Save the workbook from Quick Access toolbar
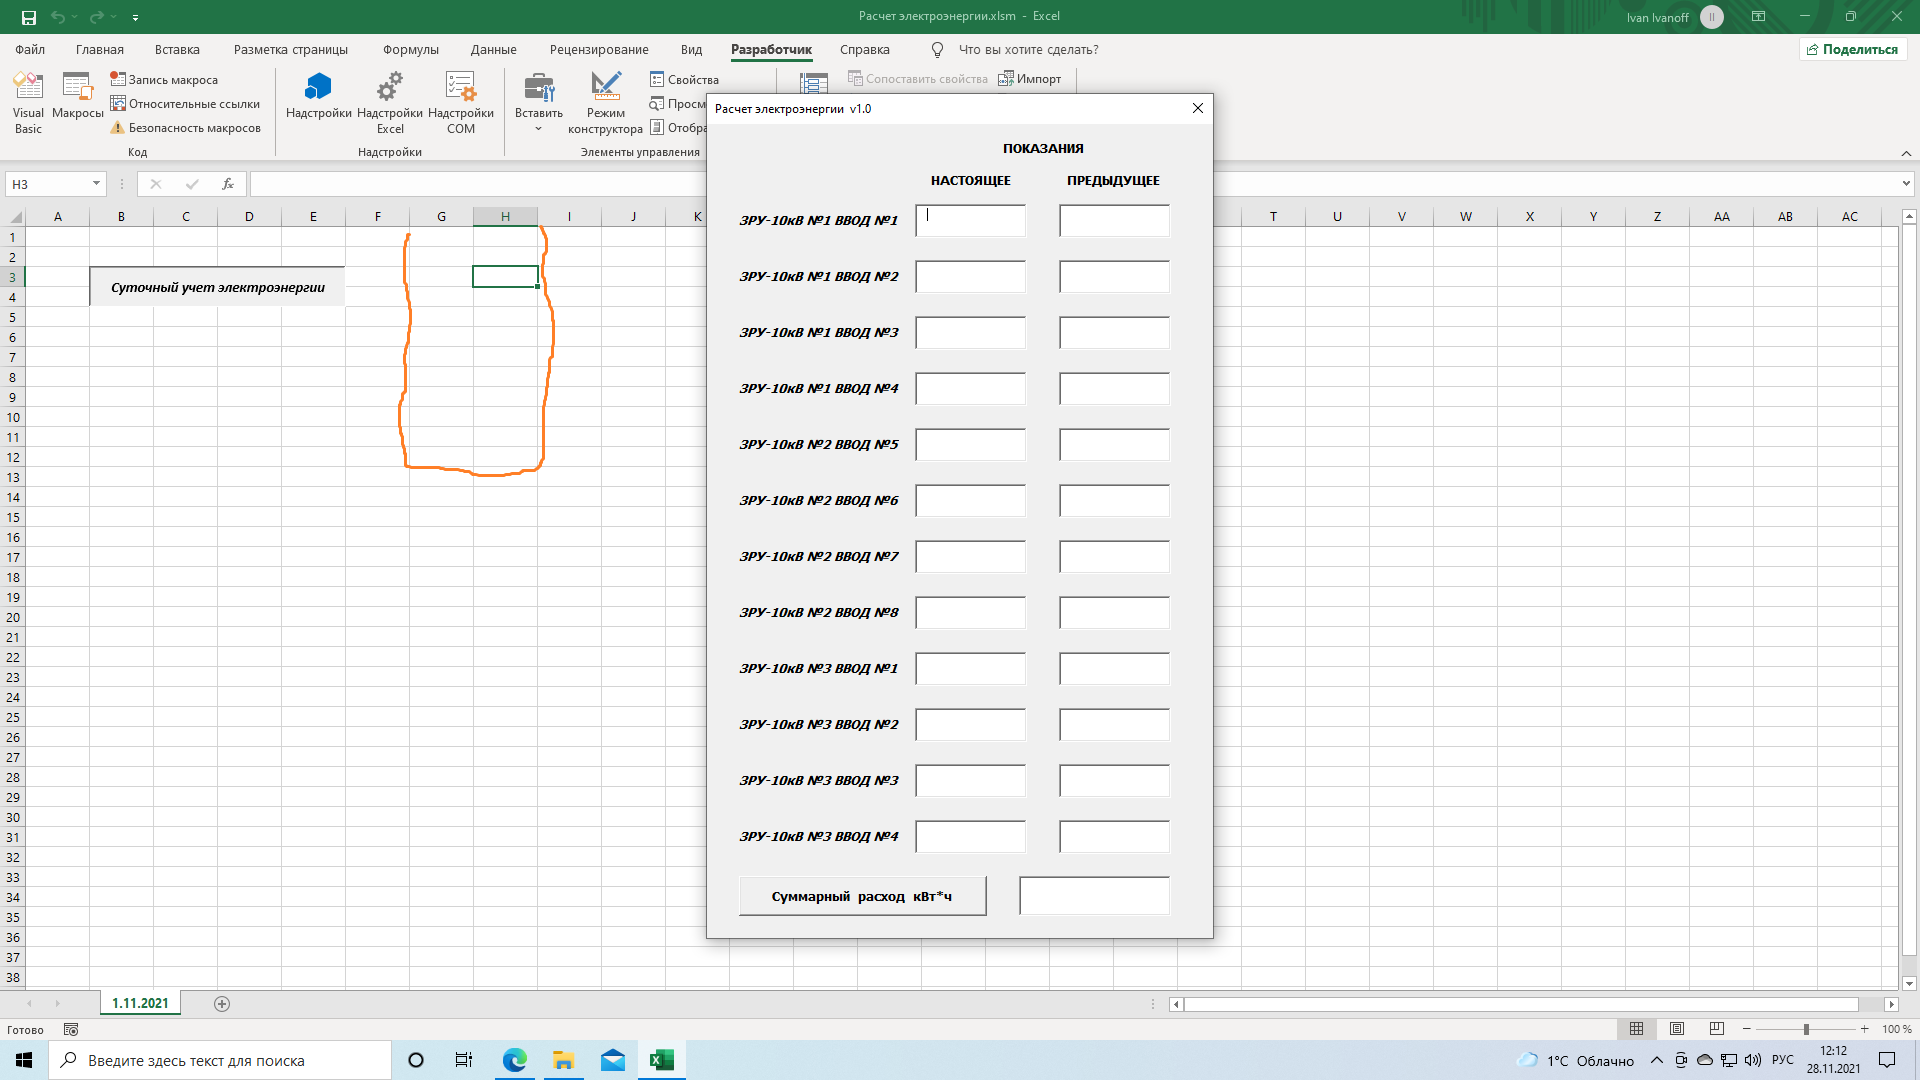Screen dimensions: 1920x1080 click(29, 17)
